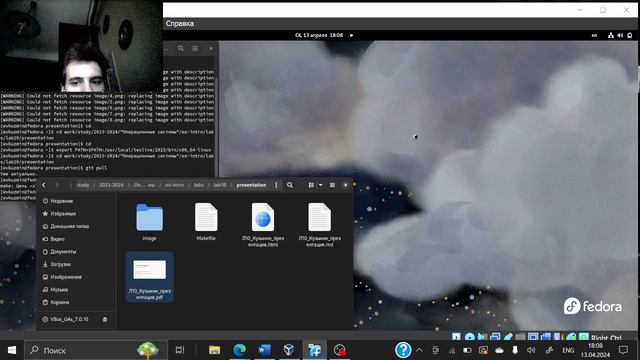Navigate to 'labs' in path bar

point(199,185)
